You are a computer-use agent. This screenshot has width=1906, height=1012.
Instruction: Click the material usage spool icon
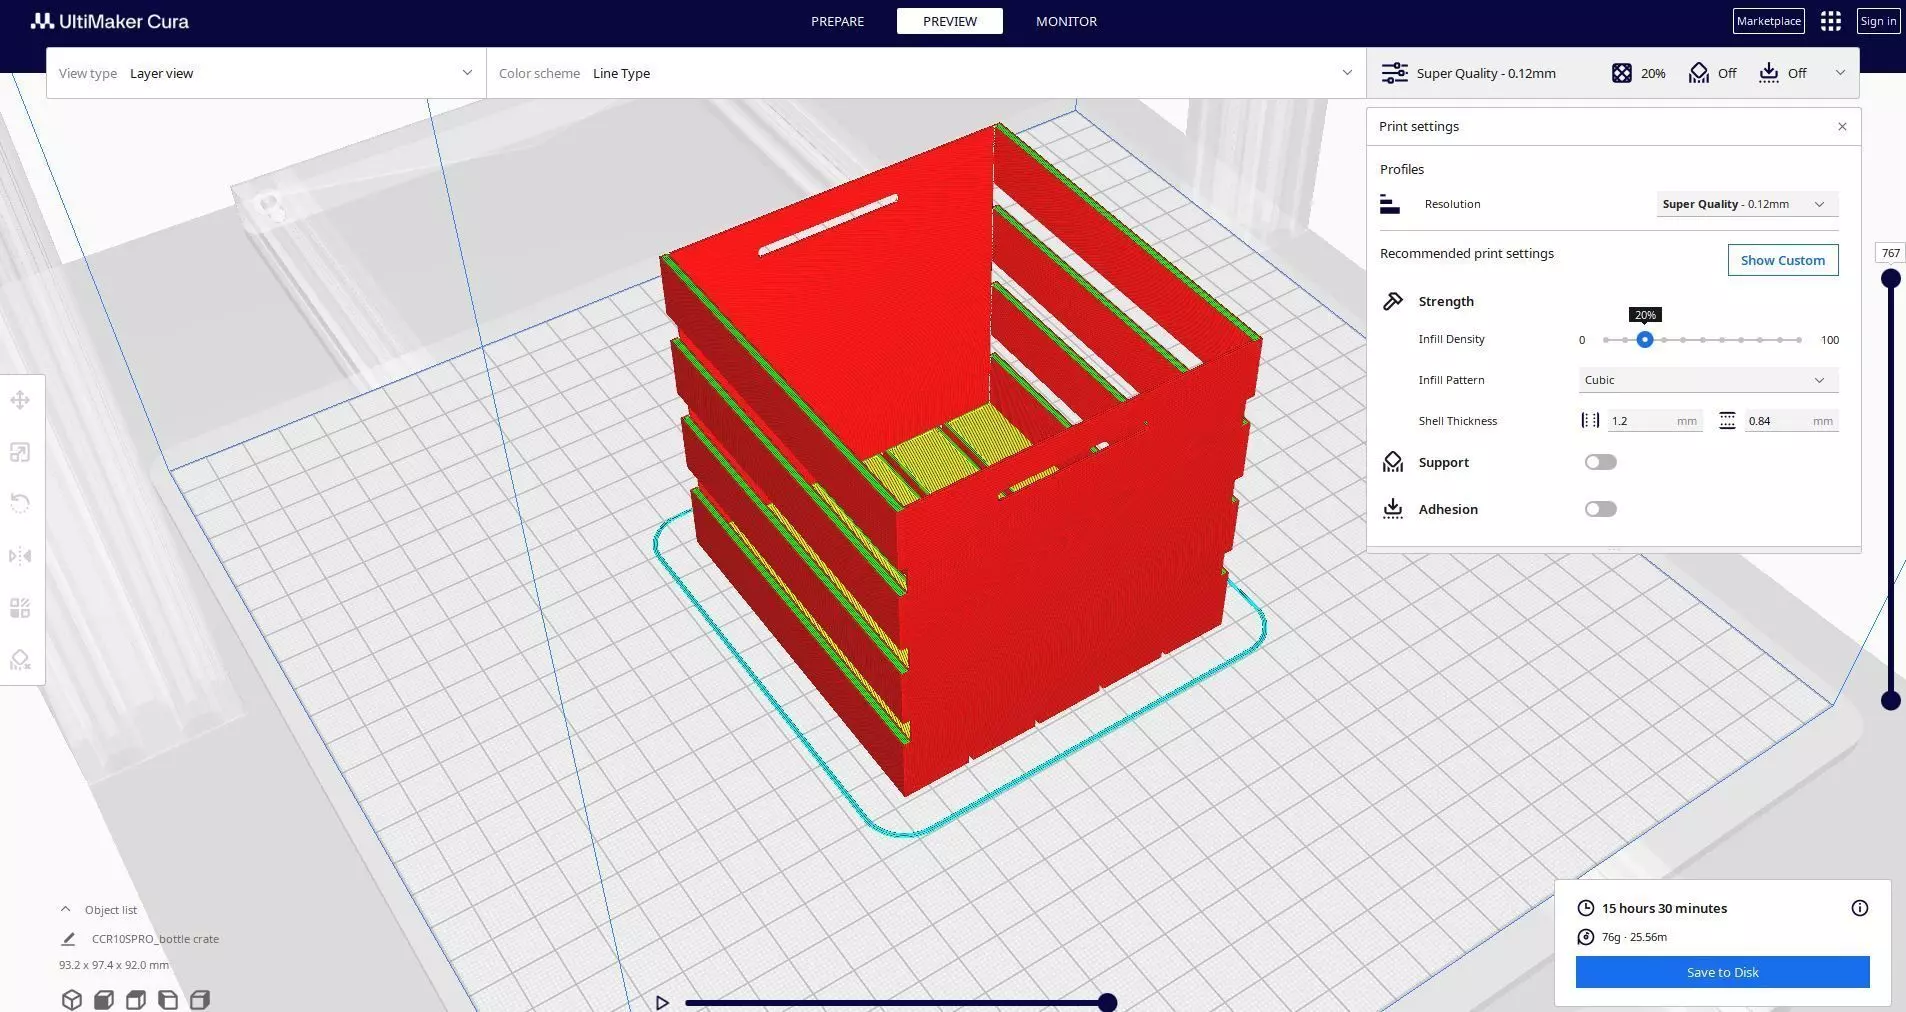click(x=1585, y=937)
